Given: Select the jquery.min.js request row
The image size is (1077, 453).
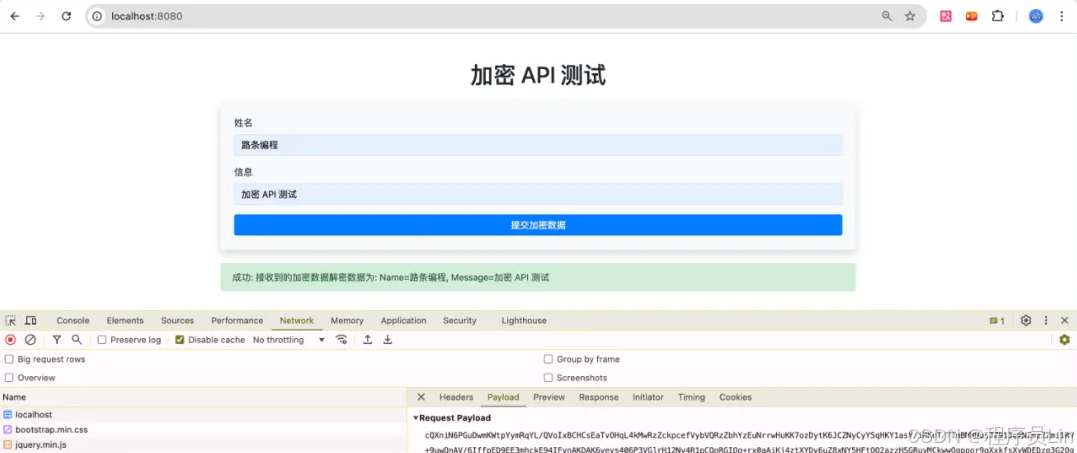Looking at the screenshot, I should [x=203, y=445].
